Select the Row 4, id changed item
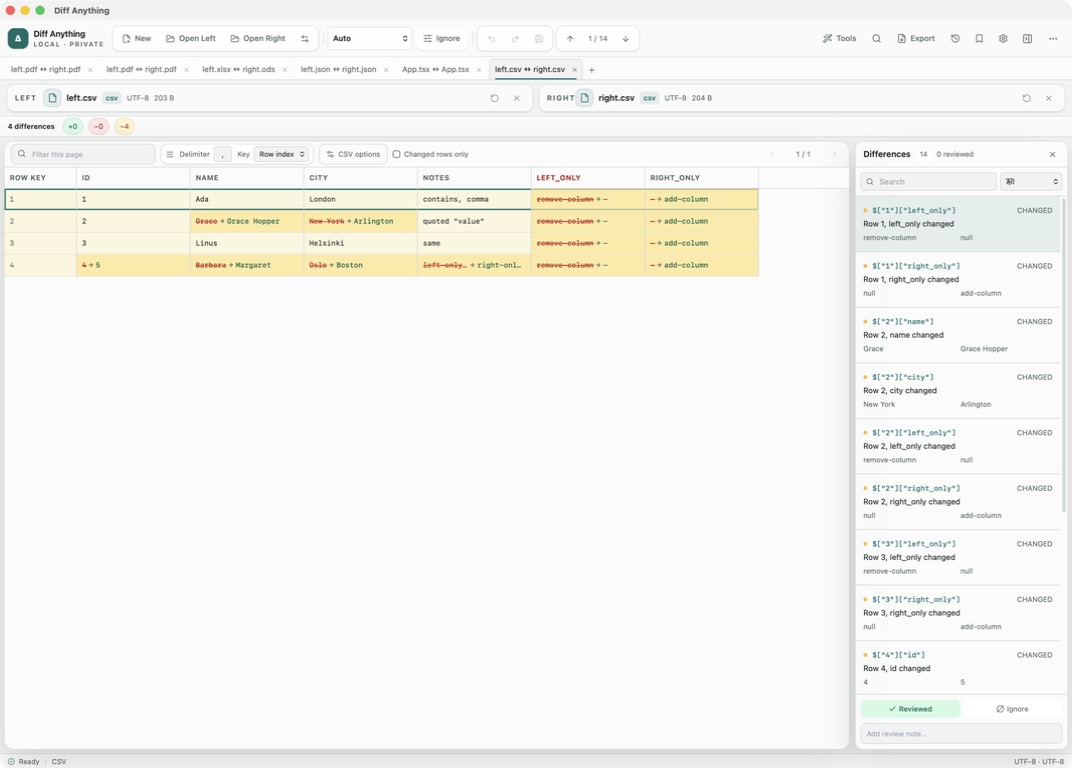The image size is (1072, 768). pyautogui.click(x=958, y=668)
